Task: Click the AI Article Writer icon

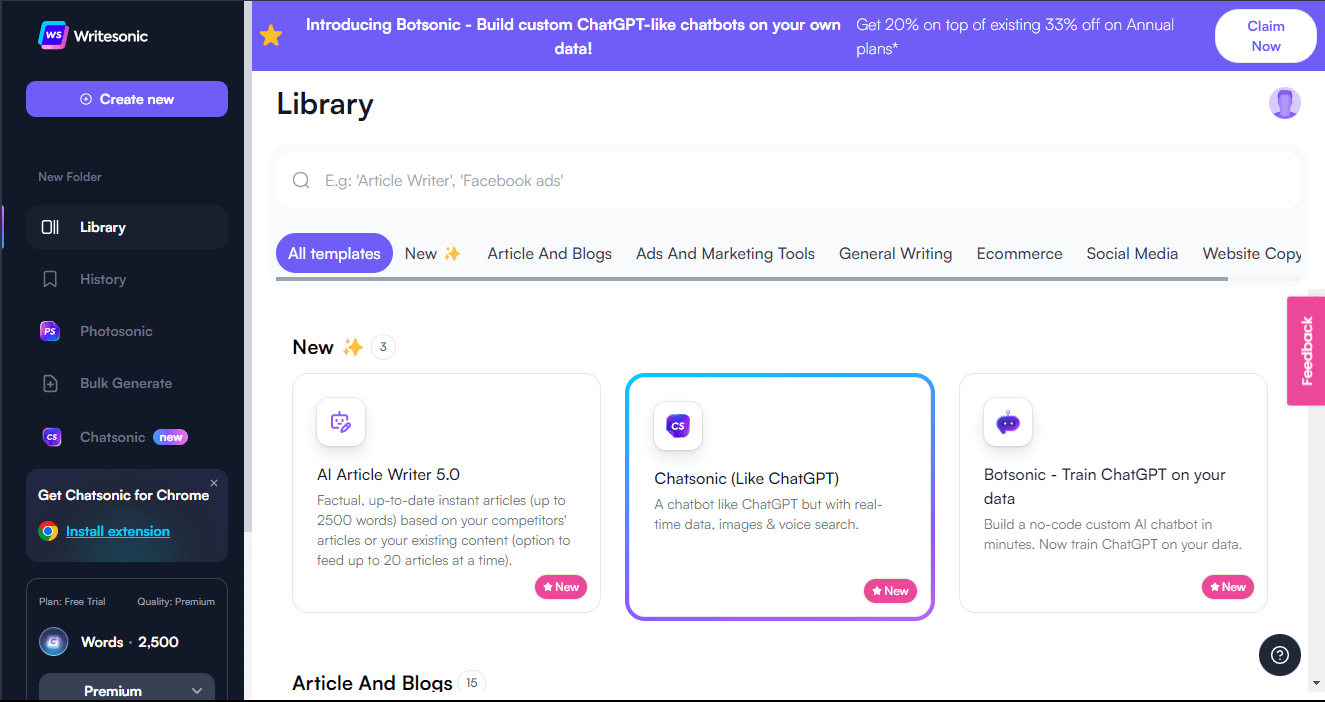Action: coord(341,422)
